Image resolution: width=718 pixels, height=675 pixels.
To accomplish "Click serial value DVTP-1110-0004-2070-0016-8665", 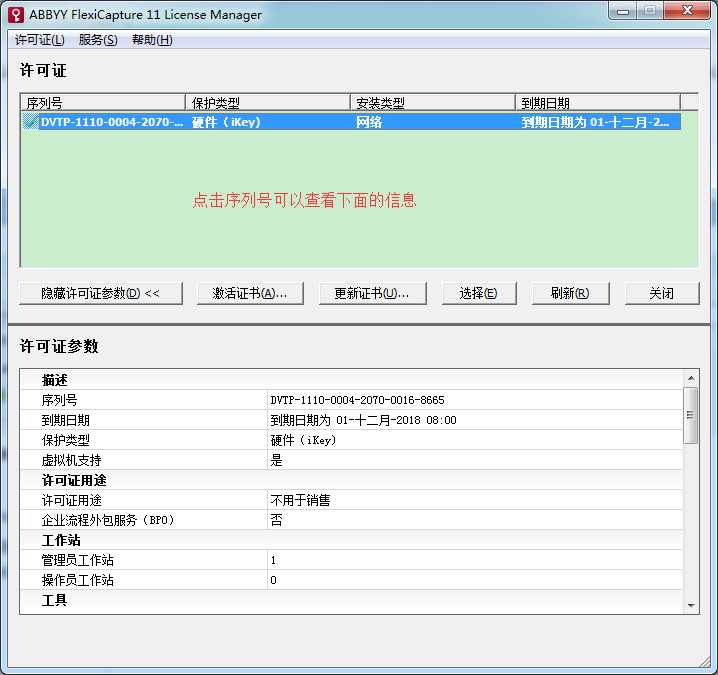I will tap(357, 400).
